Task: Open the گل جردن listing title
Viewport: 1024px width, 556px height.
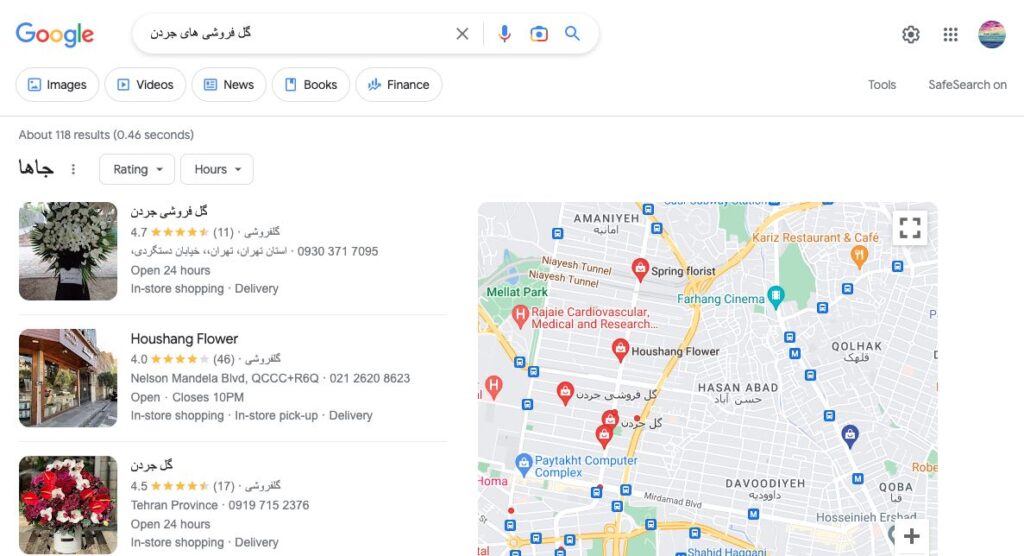Action: [152, 465]
